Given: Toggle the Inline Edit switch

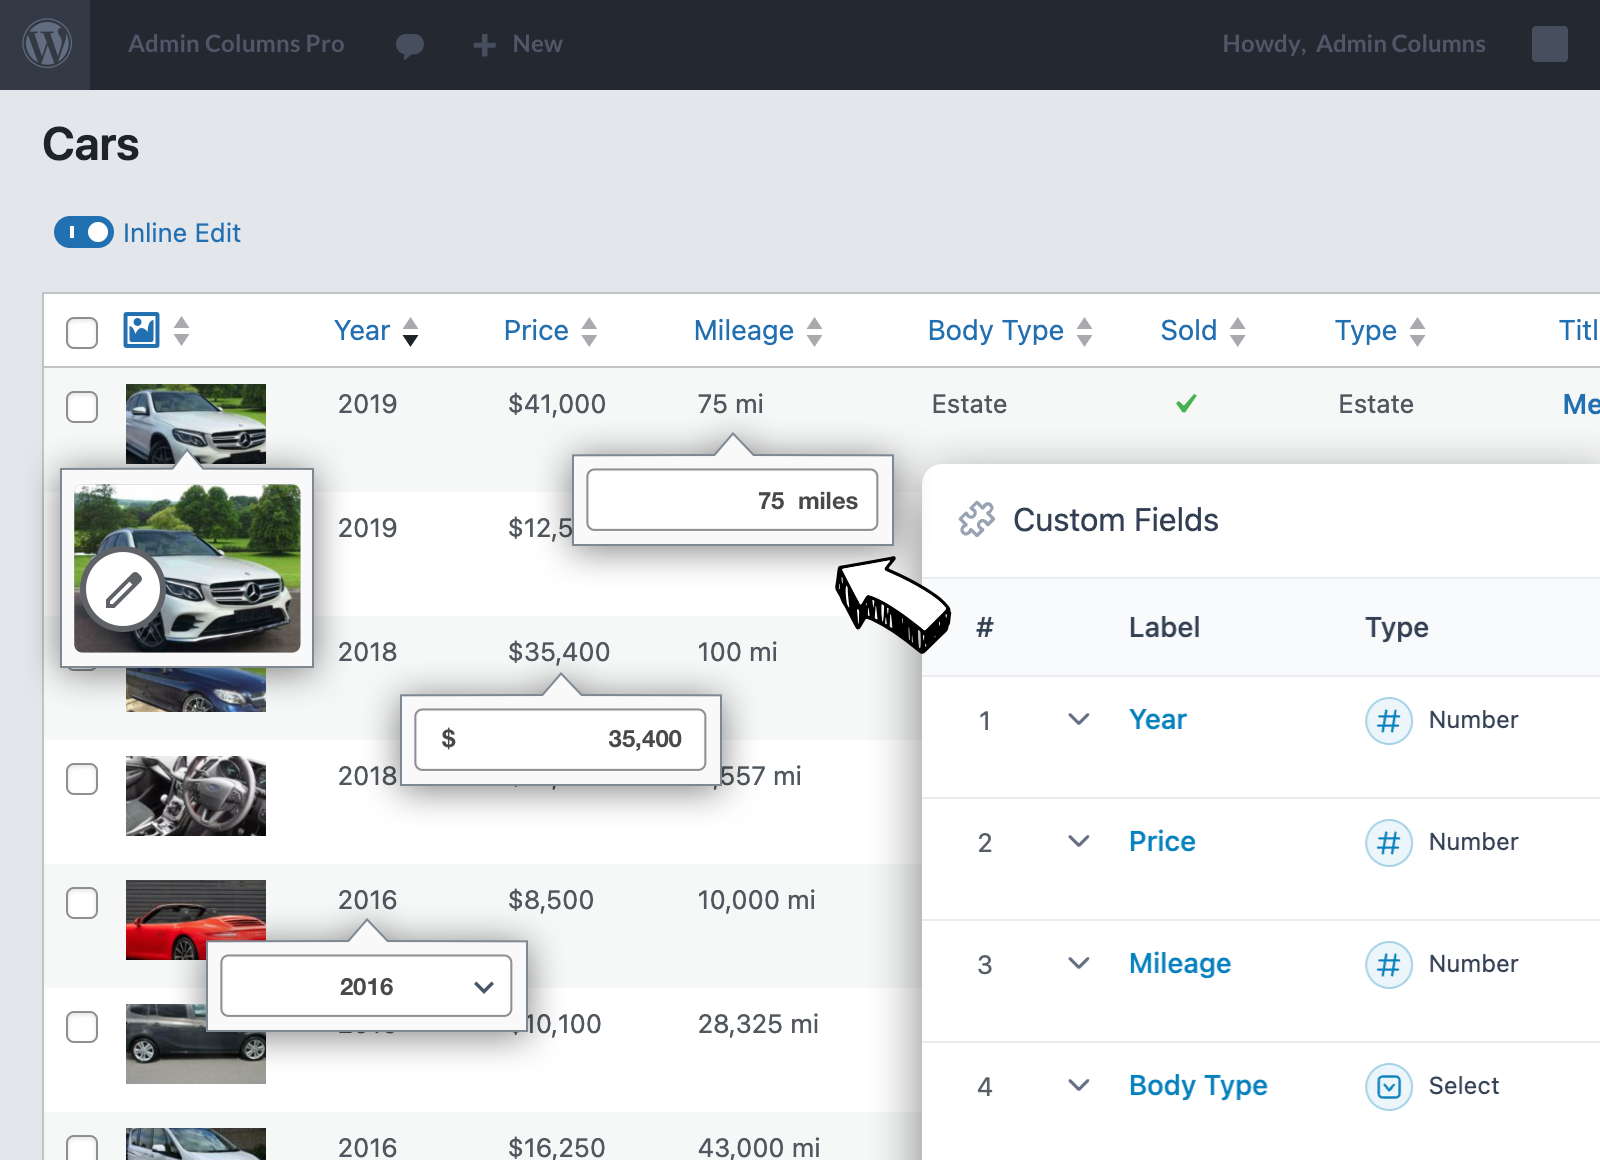Looking at the screenshot, I should [x=83, y=232].
